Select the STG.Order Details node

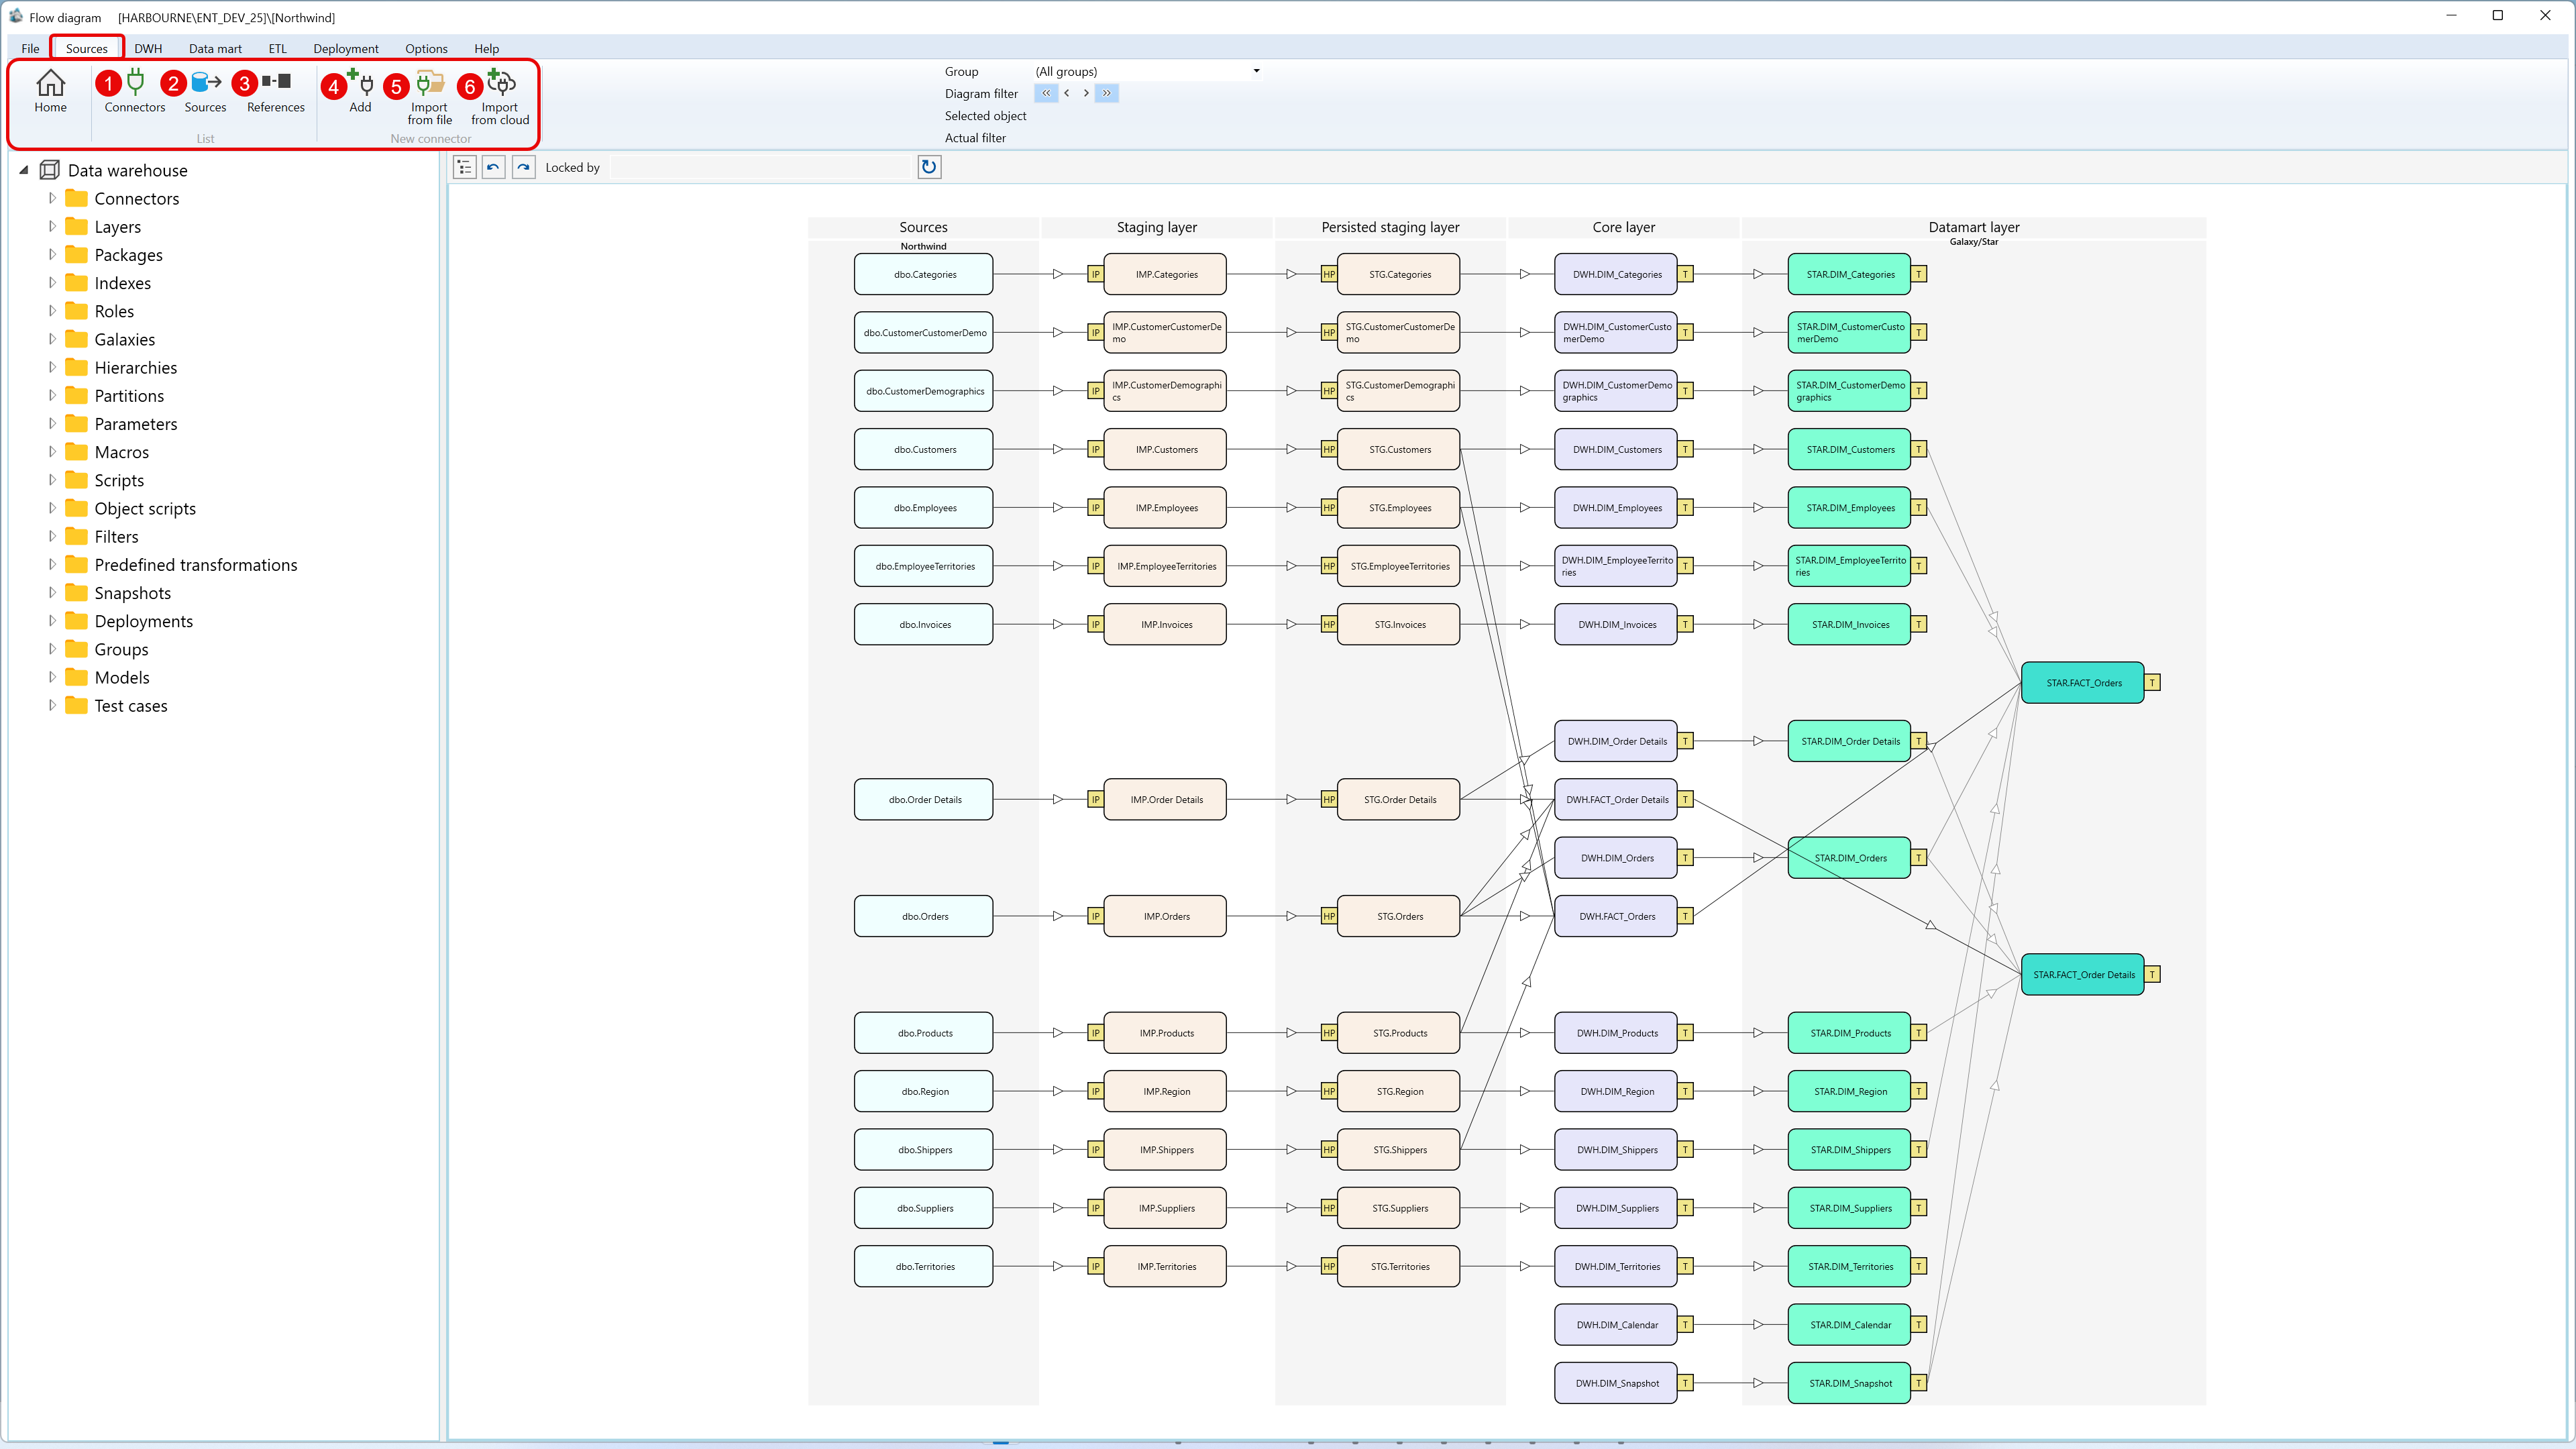tap(1399, 799)
